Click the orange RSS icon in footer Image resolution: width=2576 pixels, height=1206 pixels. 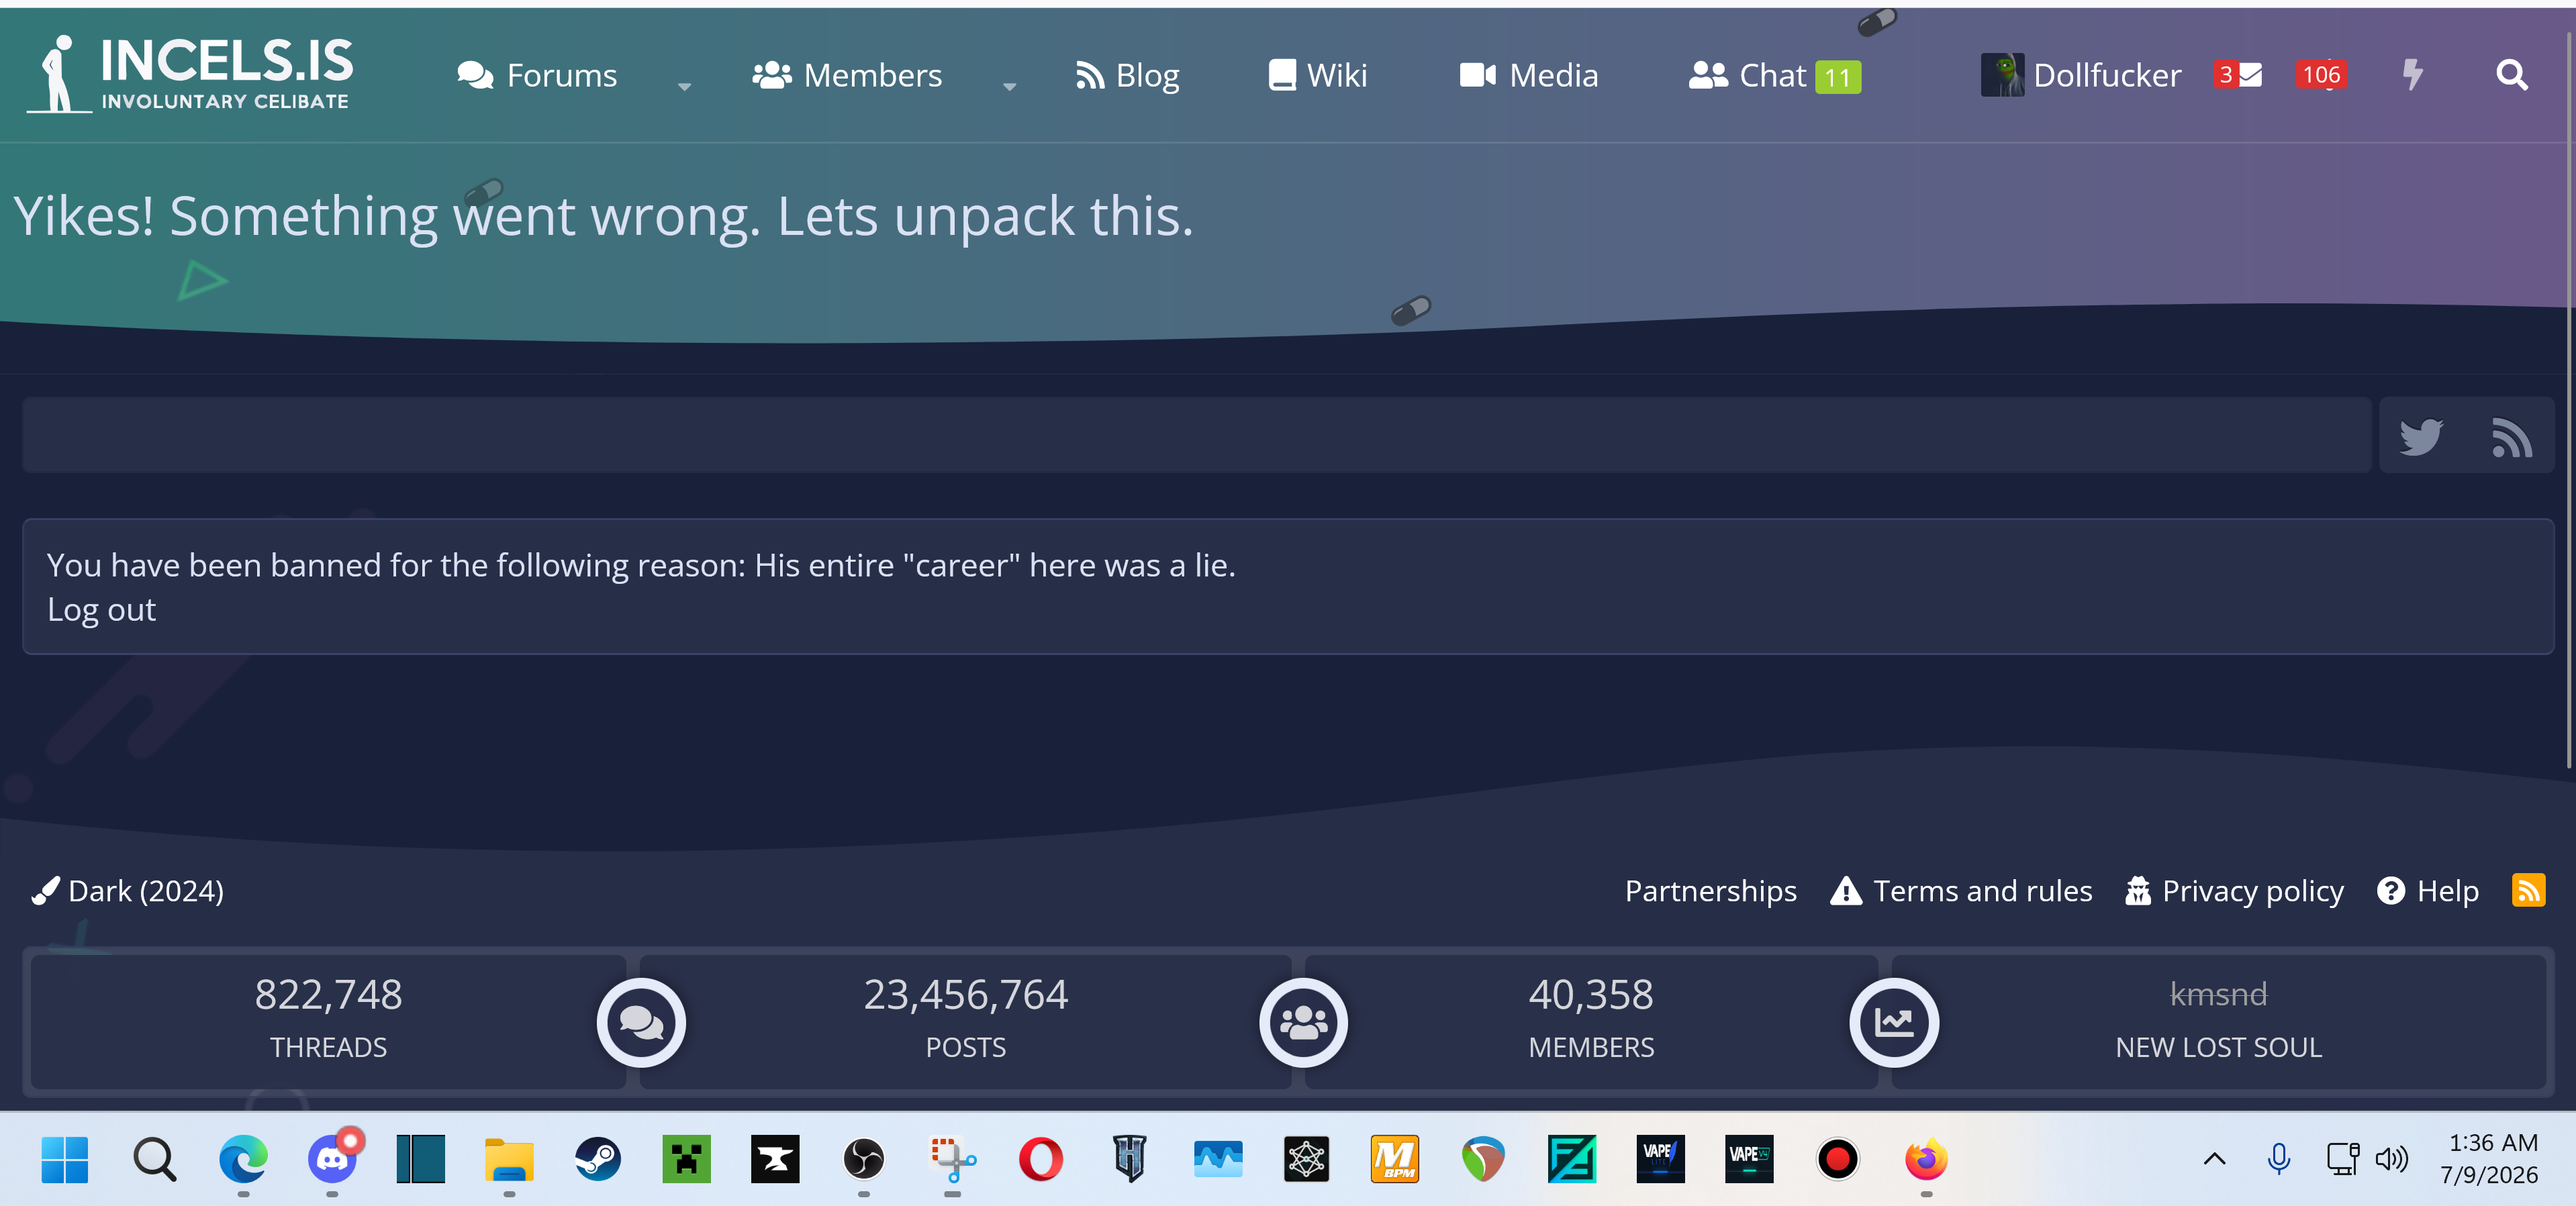click(x=2528, y=890)
